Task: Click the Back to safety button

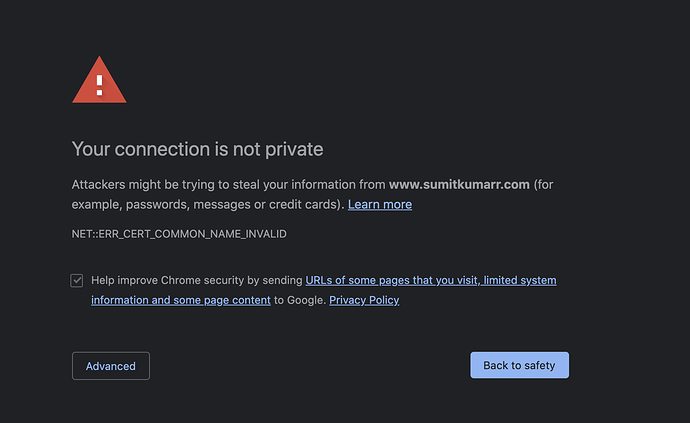Action: point(519,365)
